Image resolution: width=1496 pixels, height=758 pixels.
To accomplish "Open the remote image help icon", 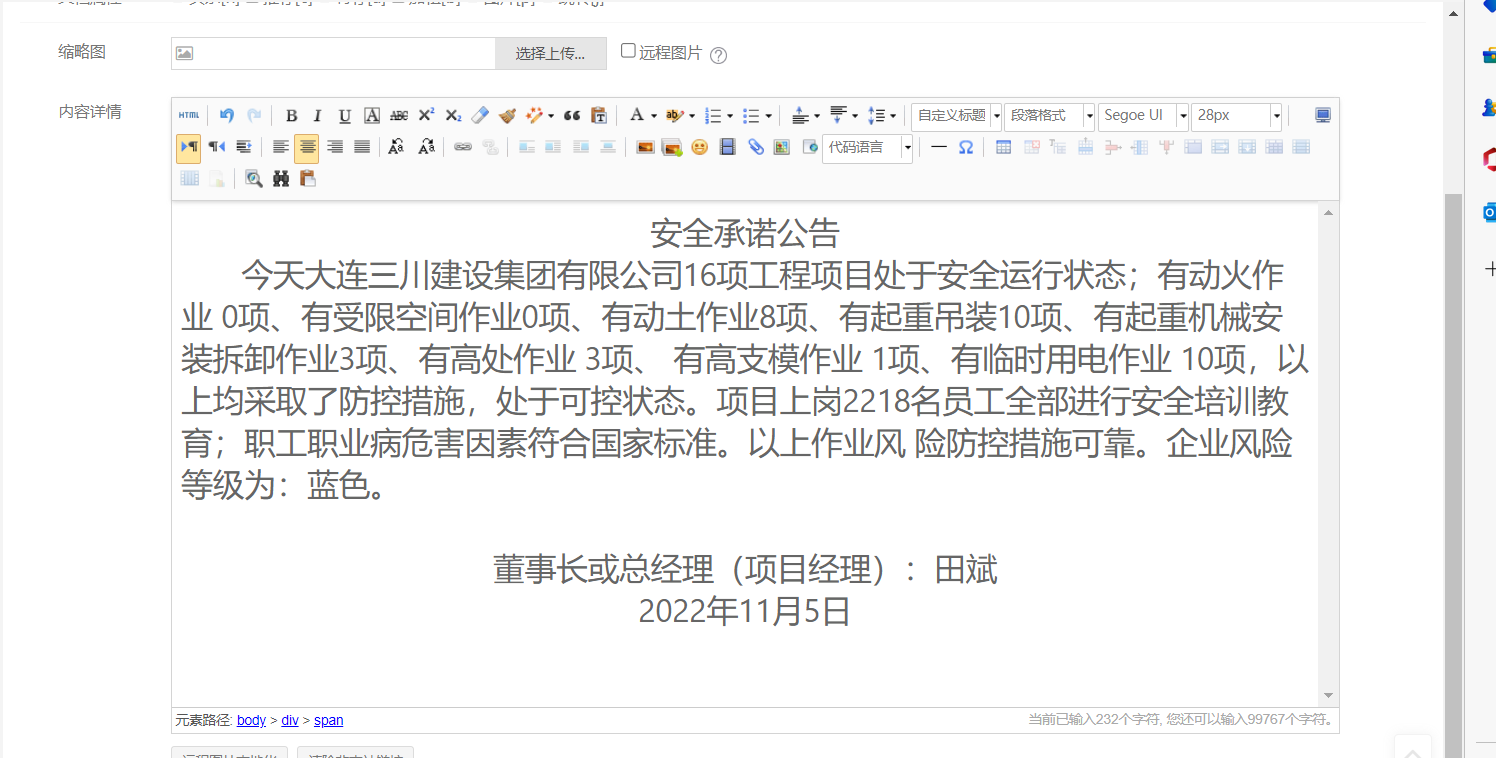I will point(718,55).
